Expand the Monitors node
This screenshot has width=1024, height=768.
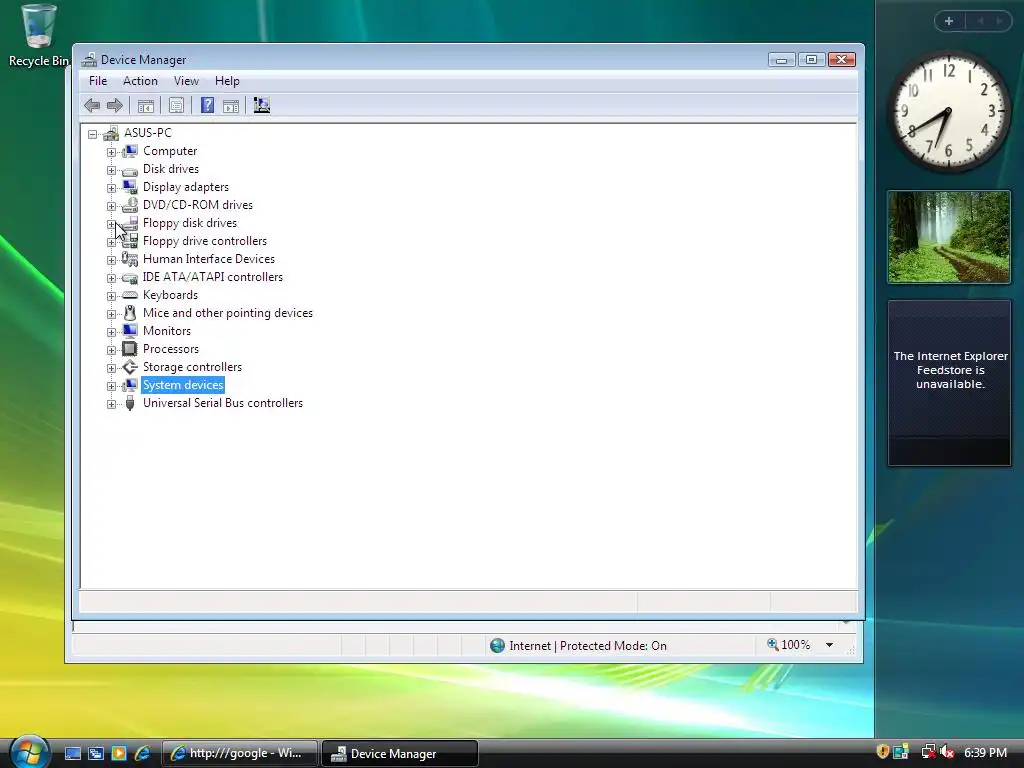111,332
